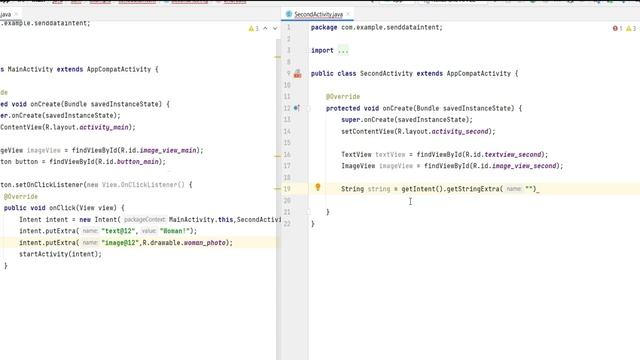Click activity_second layout reference
Screen dimensions: 640x360
coord(459,131)
